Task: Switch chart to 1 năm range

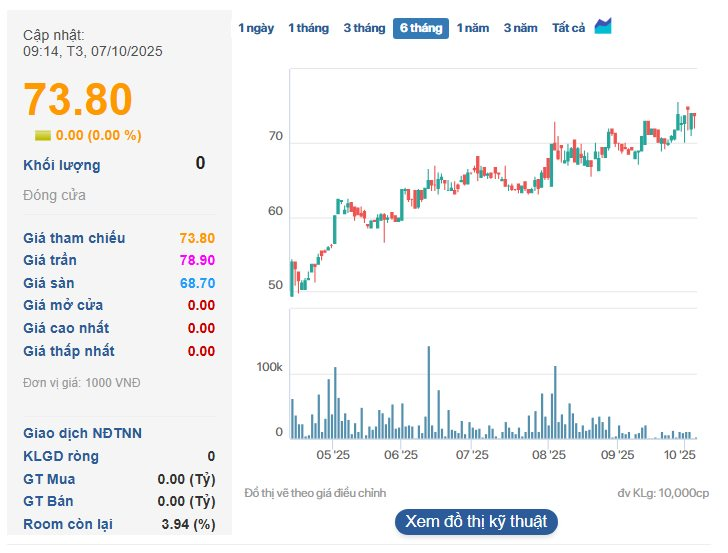Action: [x=473, y=28]
